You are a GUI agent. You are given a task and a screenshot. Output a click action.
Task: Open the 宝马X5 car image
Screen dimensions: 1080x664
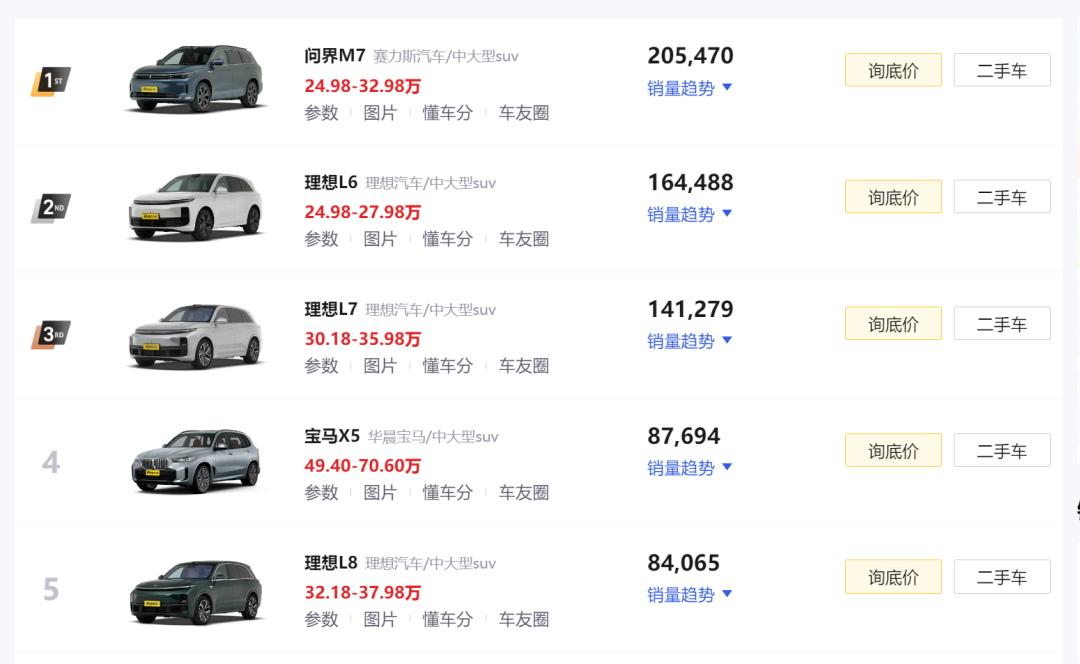tap(196, 459)
